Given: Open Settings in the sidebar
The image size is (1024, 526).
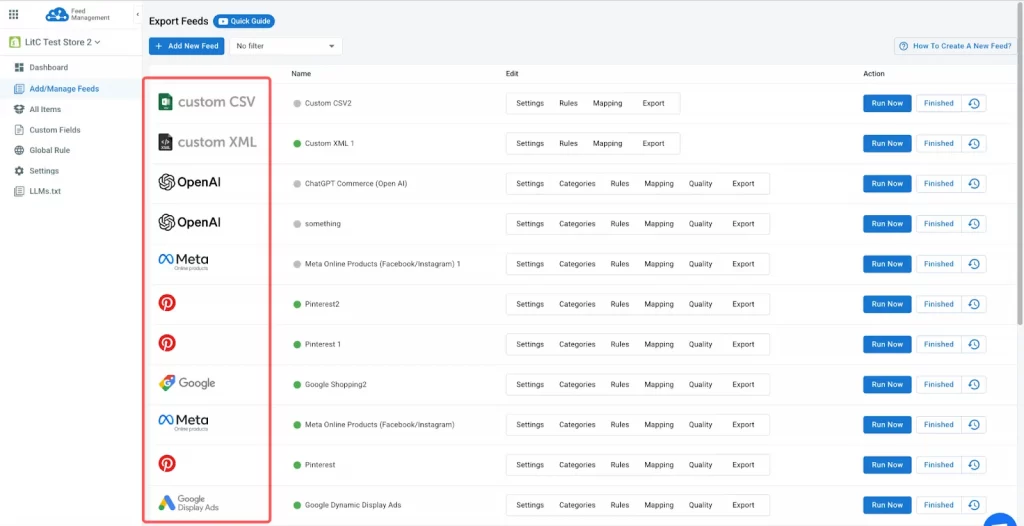Looking at the screenshot, I should click(x=44, y=171).
